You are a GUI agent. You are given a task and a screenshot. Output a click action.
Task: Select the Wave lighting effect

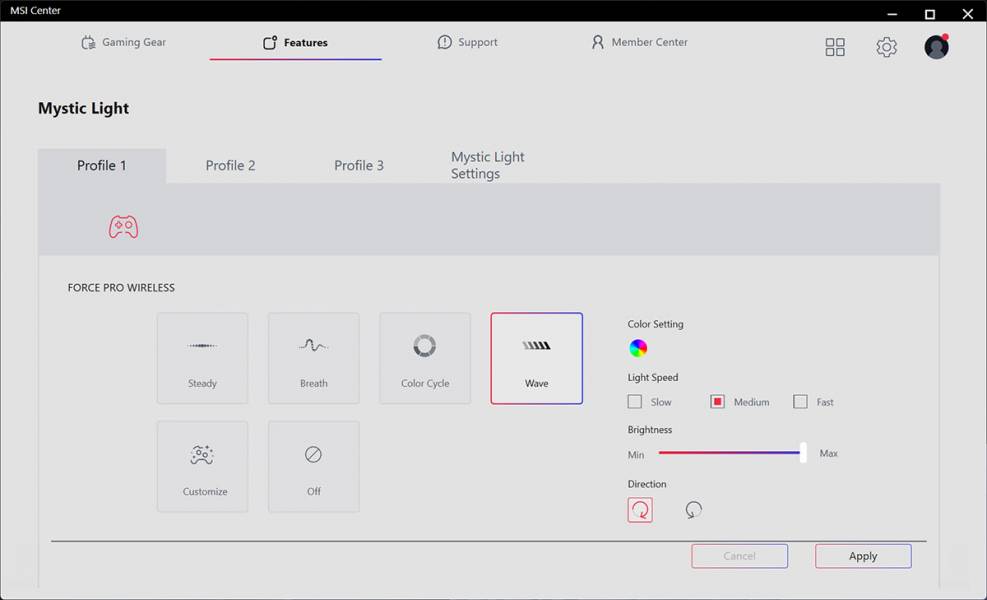pyautogui.click(x=536, y=358)
